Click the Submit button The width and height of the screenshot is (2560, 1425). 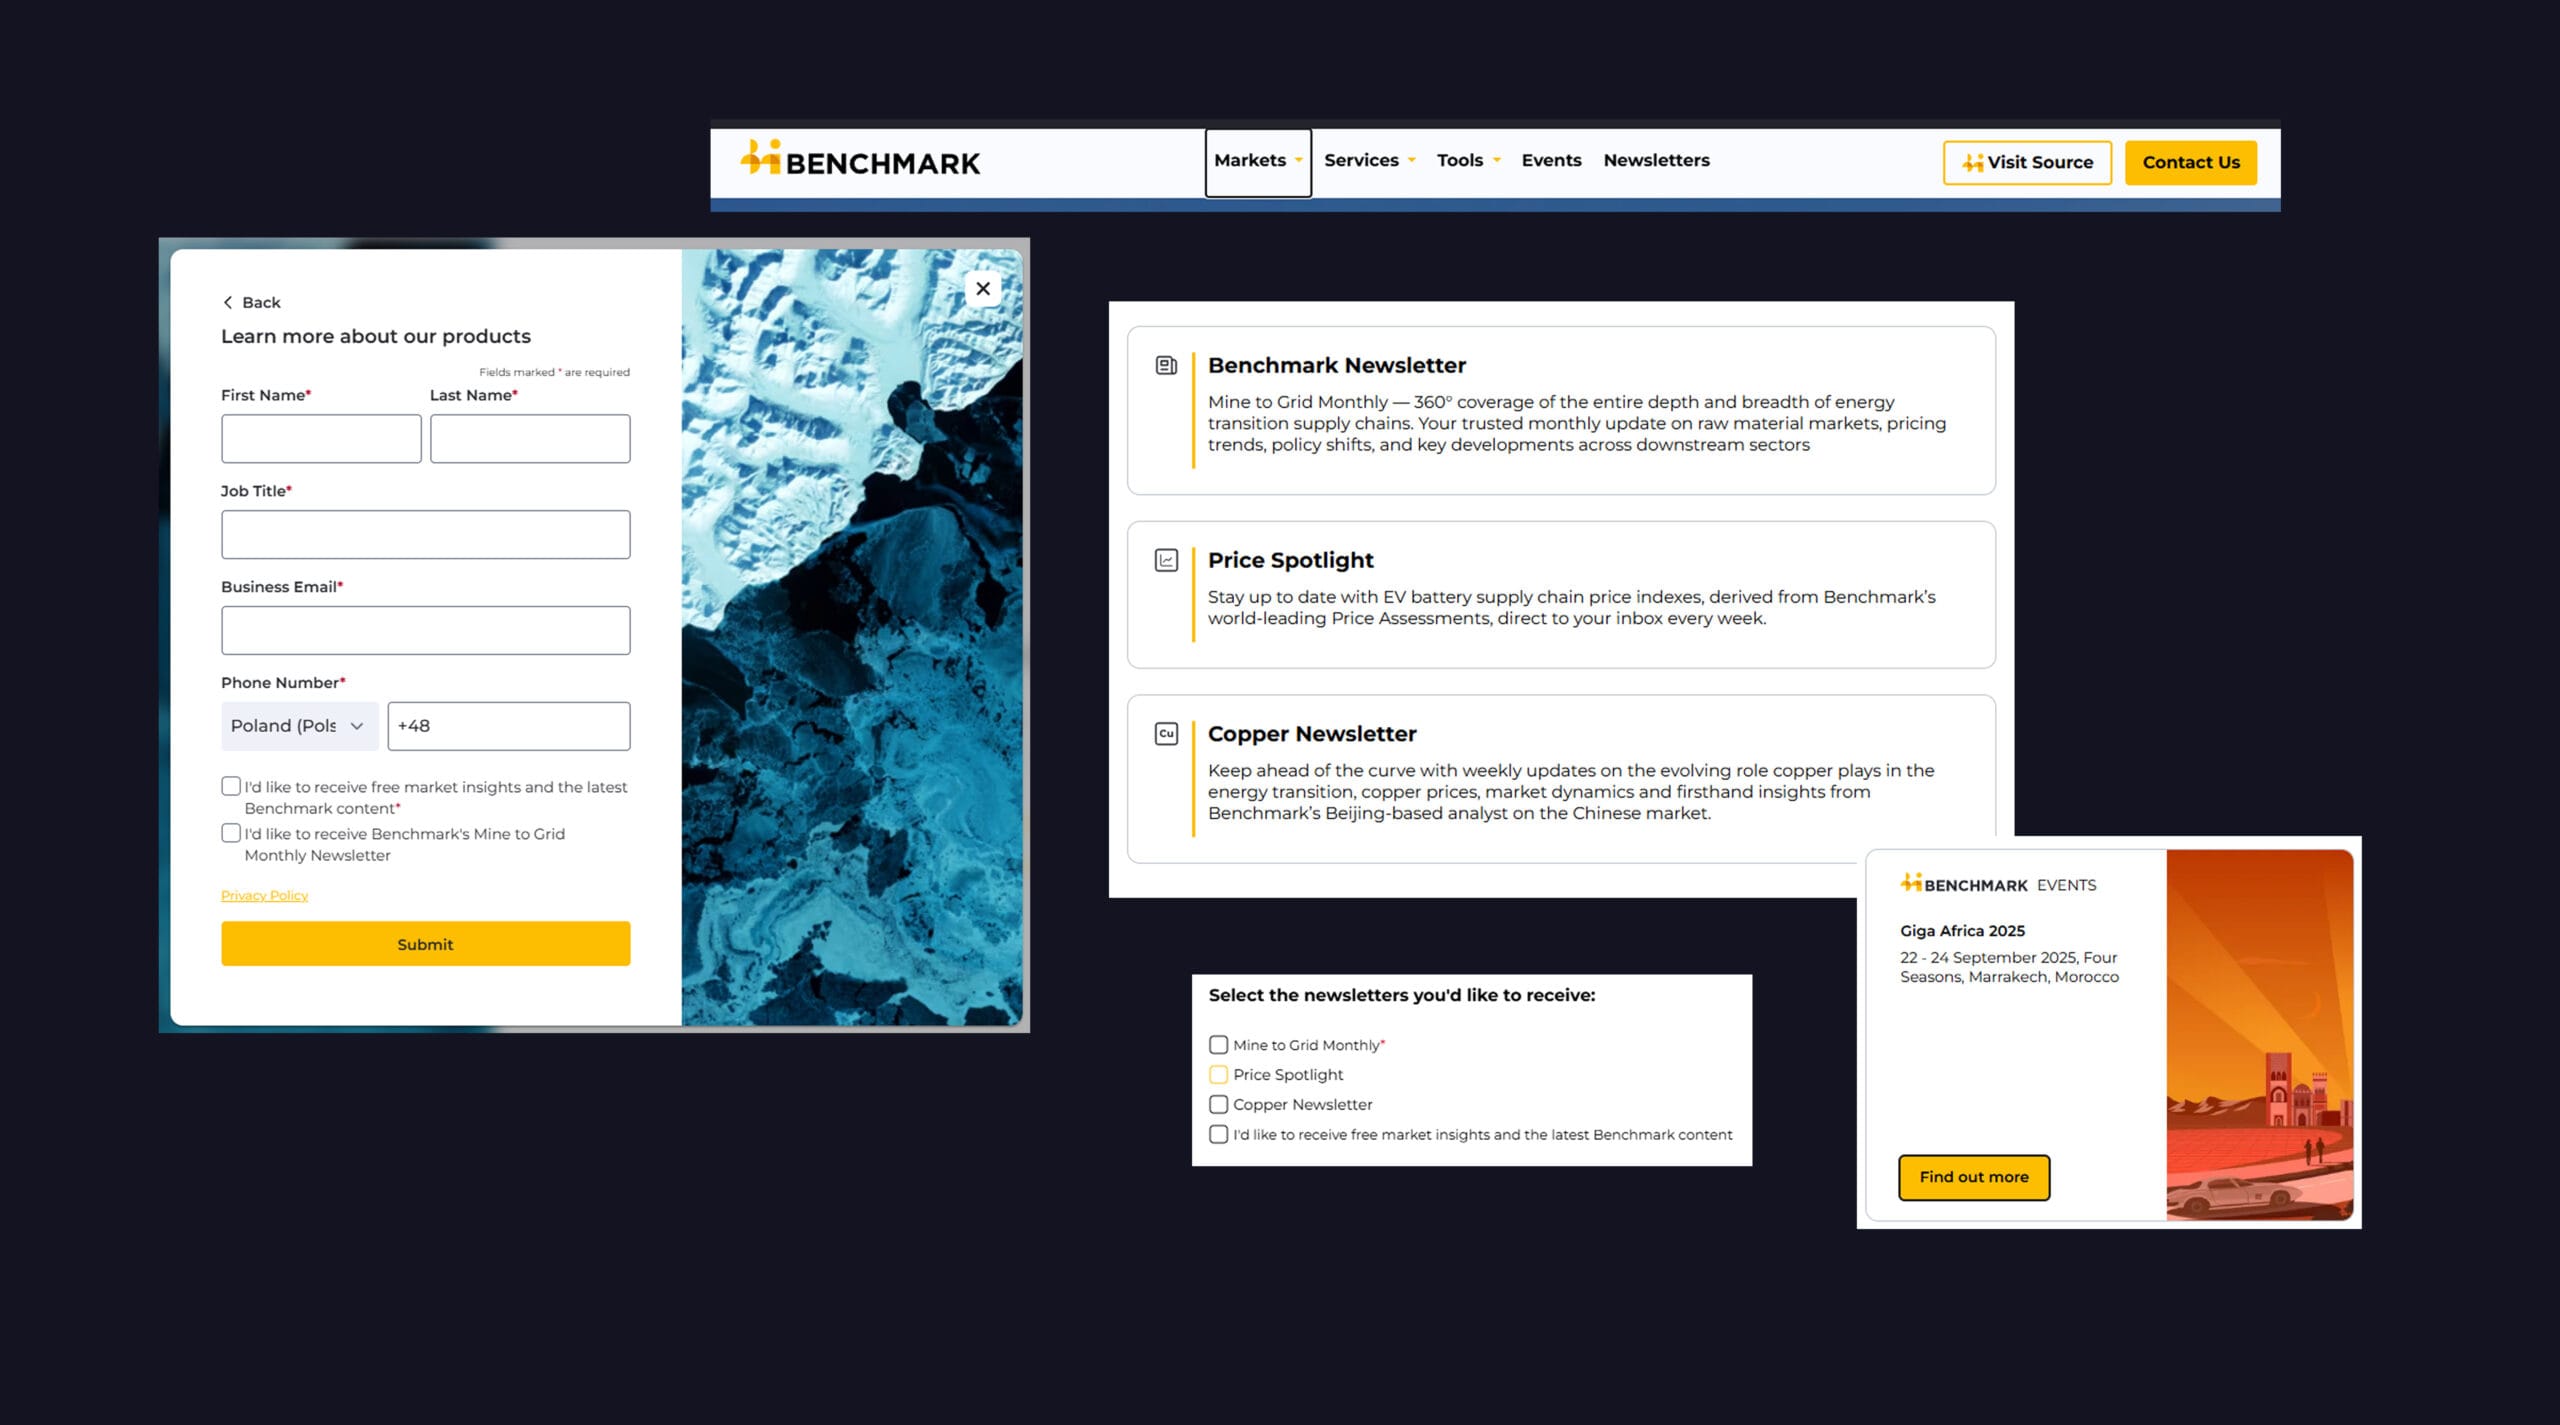425,944
